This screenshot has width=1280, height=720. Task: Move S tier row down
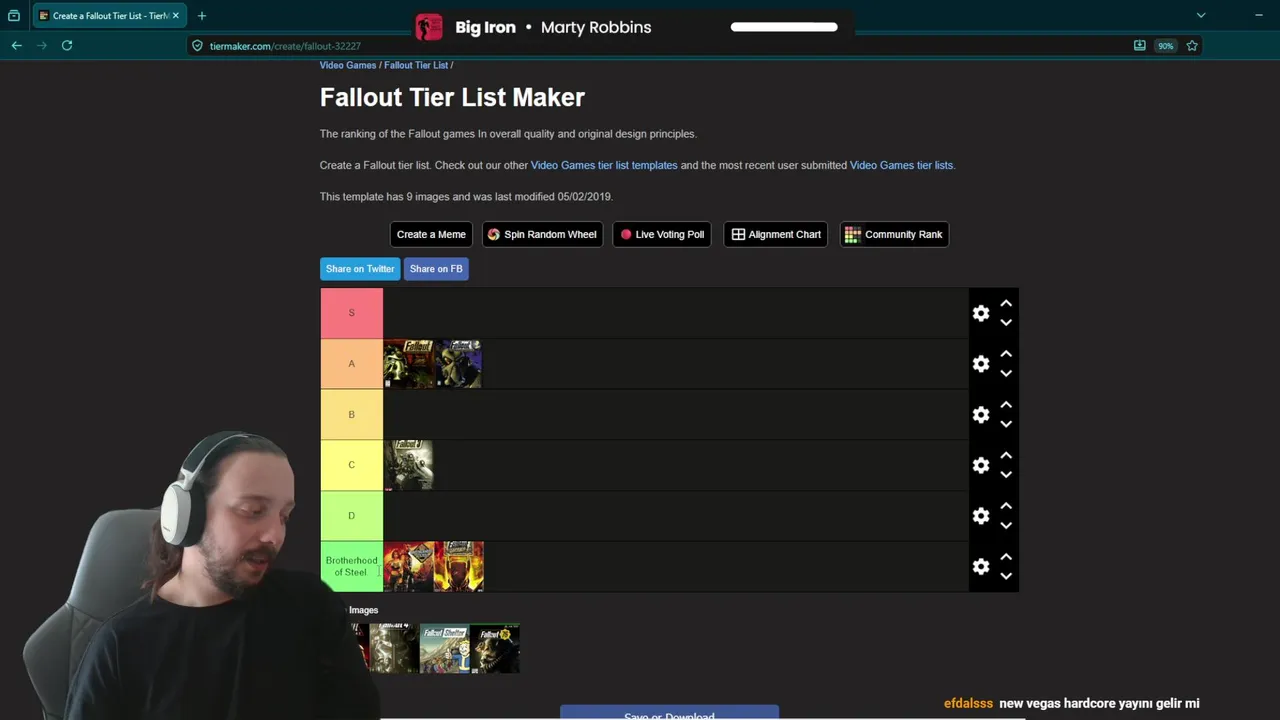point(1006,322)
